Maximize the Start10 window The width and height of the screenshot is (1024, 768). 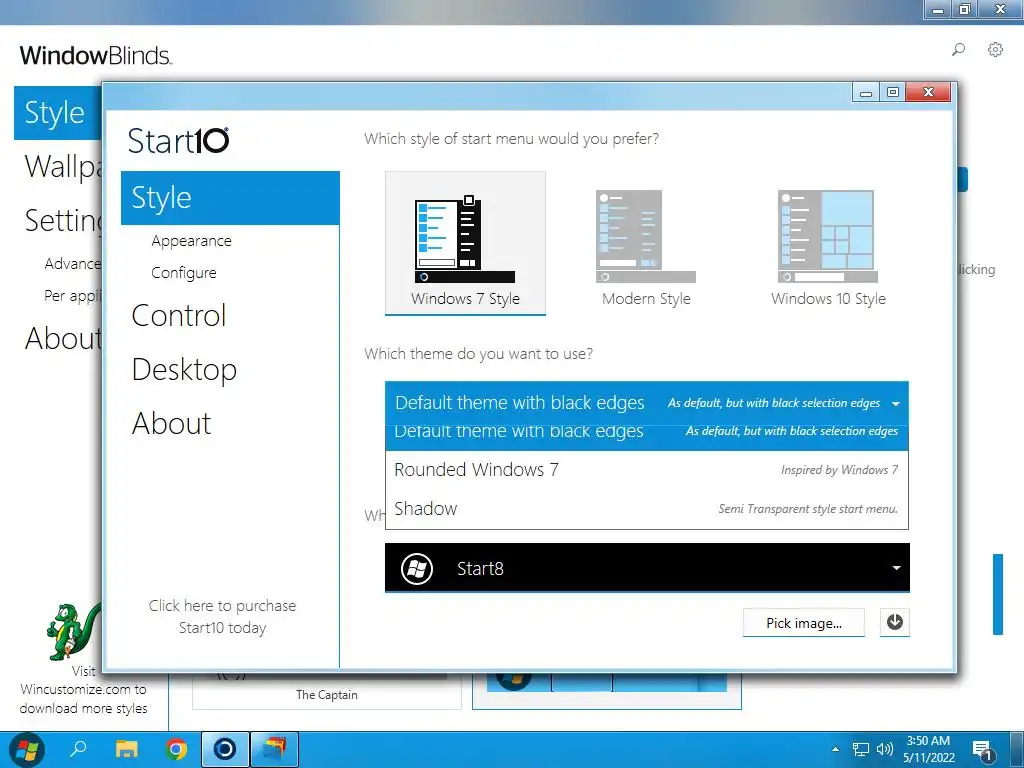pos(893,93)
